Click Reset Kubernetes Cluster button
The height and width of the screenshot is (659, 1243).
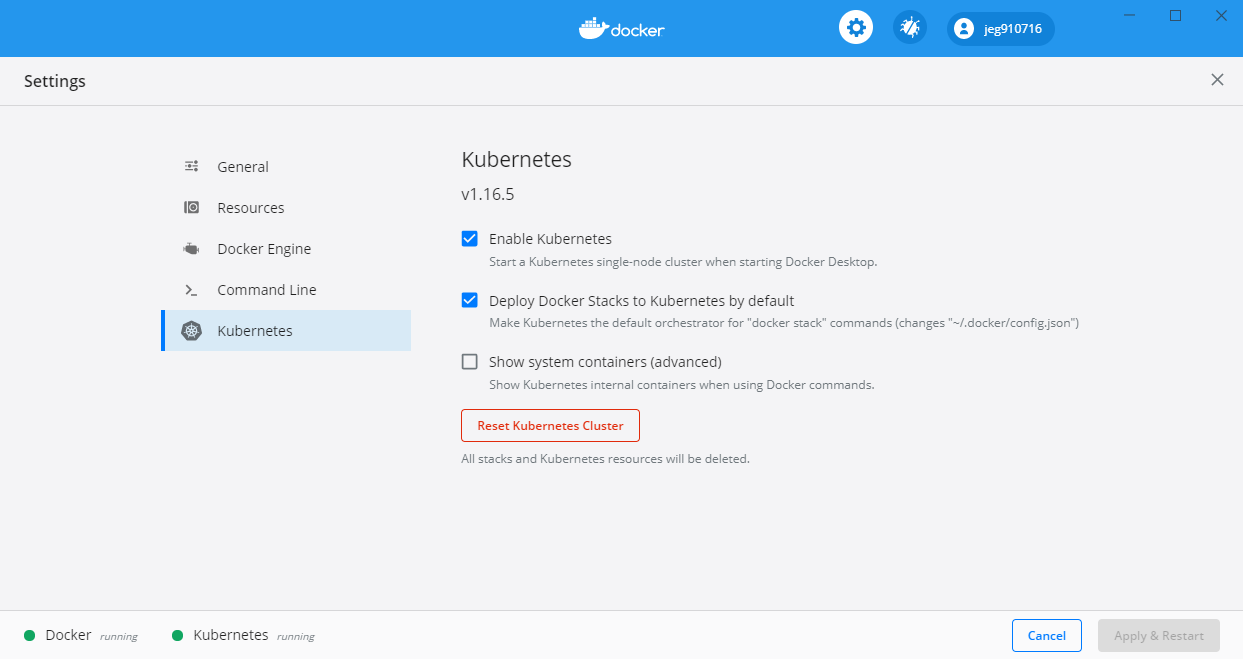tap(550, 425)
